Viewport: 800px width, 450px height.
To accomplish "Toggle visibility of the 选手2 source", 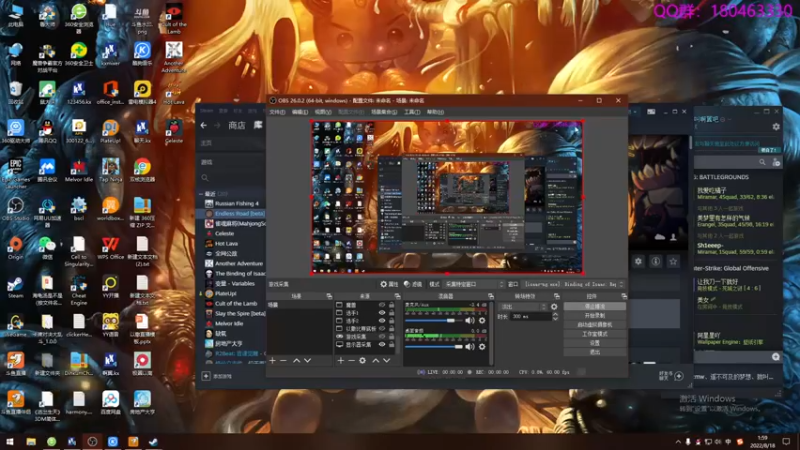I will [x=381, y=321].
